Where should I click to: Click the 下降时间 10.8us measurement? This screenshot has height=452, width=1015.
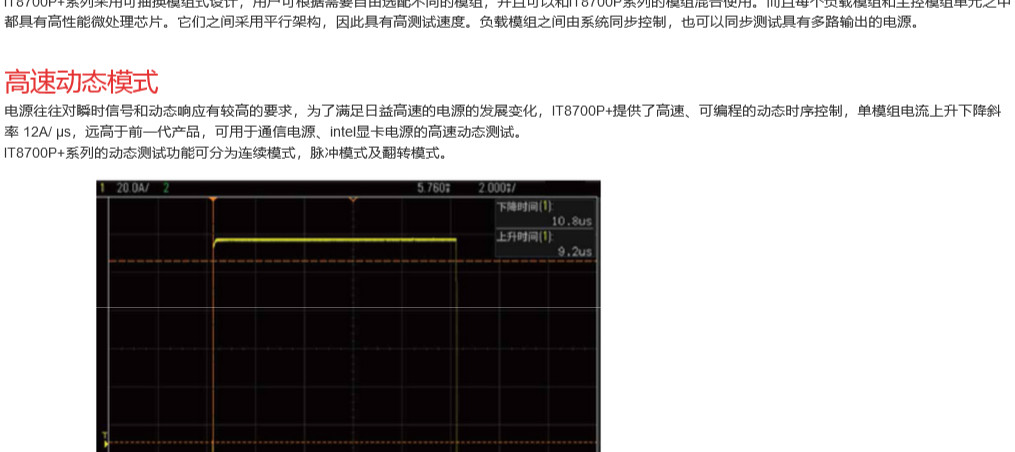[x=545, y=212]
